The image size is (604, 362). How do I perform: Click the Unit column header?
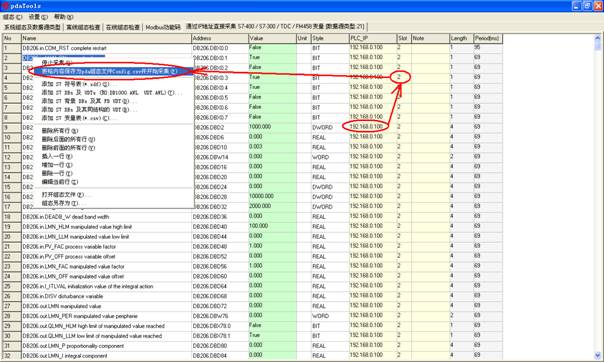click(x=304, y=38)
